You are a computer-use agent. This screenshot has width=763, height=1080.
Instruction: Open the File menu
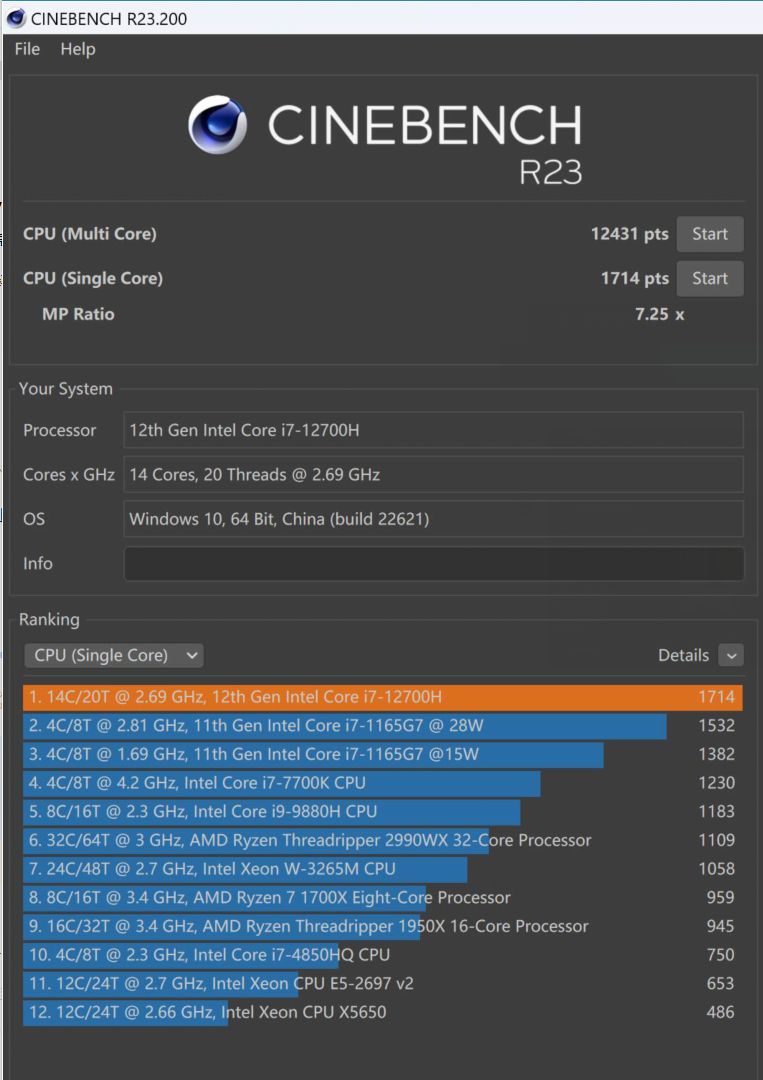27,49
